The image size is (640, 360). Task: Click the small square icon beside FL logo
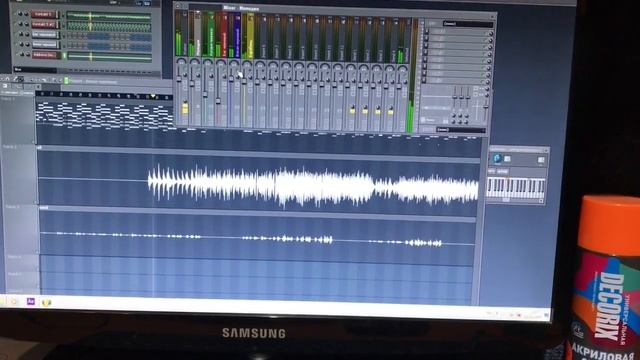pyautogui.click(x=507, y=159)
